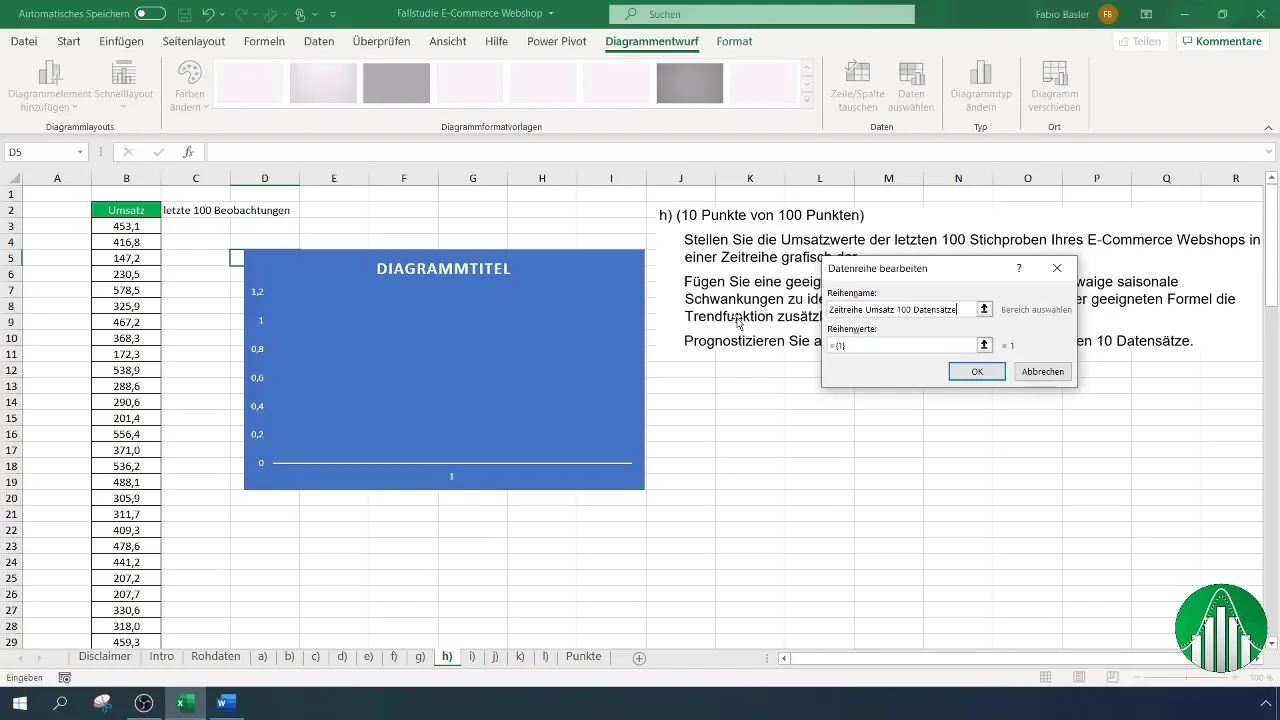Click in the Reihenwerte input field
The height and width of the screenshot is (720, 1280).
coord(901,345)
